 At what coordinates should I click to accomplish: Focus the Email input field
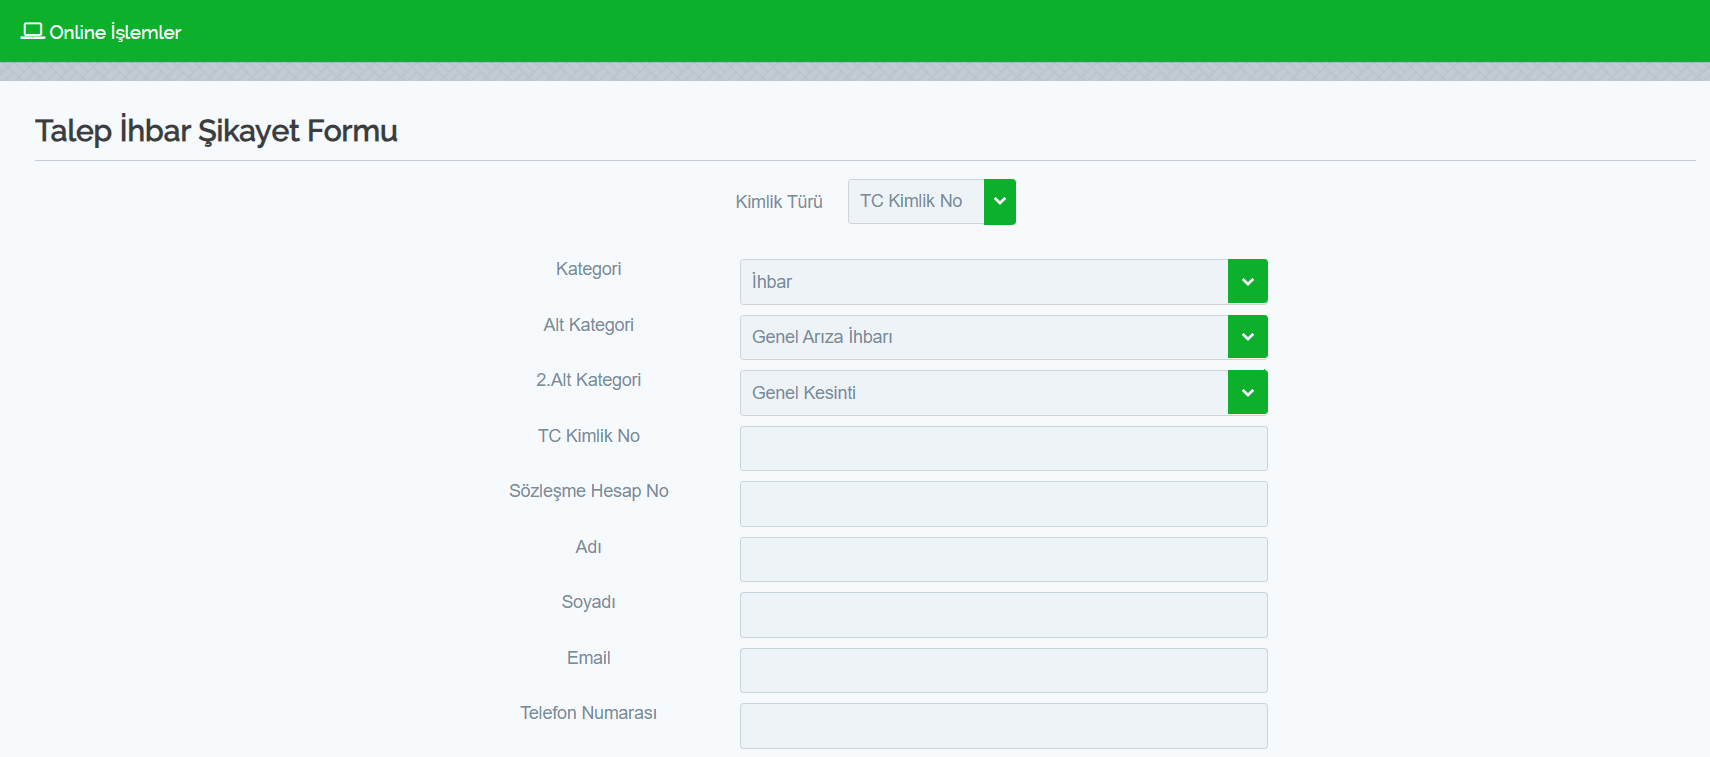[x=1003, y=670]
